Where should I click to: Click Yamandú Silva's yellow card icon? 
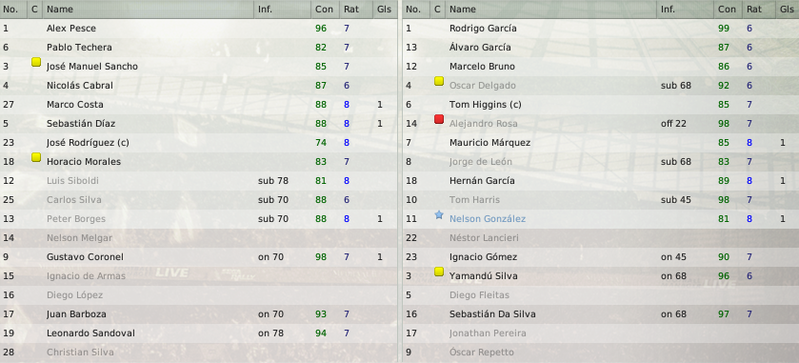[x=439, y=272]
